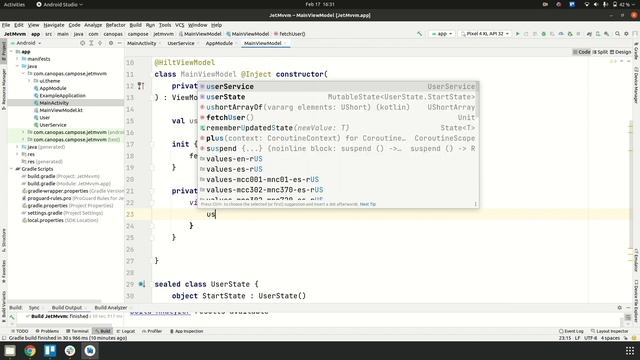Toggle Gradle tool window on right edge

(636, 50)
